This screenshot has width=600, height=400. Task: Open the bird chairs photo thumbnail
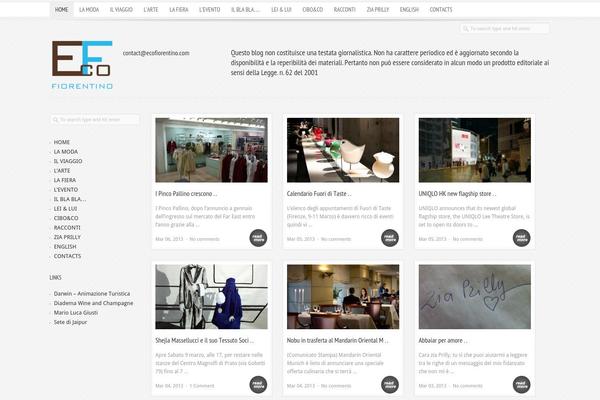[343, 150]
